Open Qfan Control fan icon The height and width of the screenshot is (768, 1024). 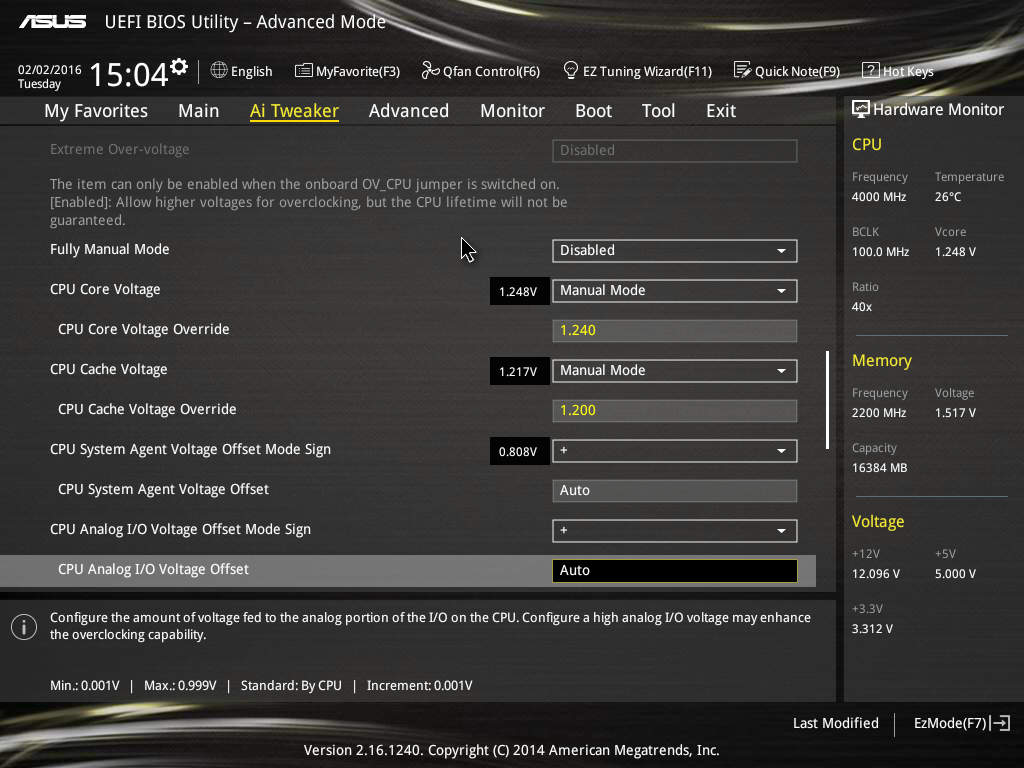click(x=430, y=70)
